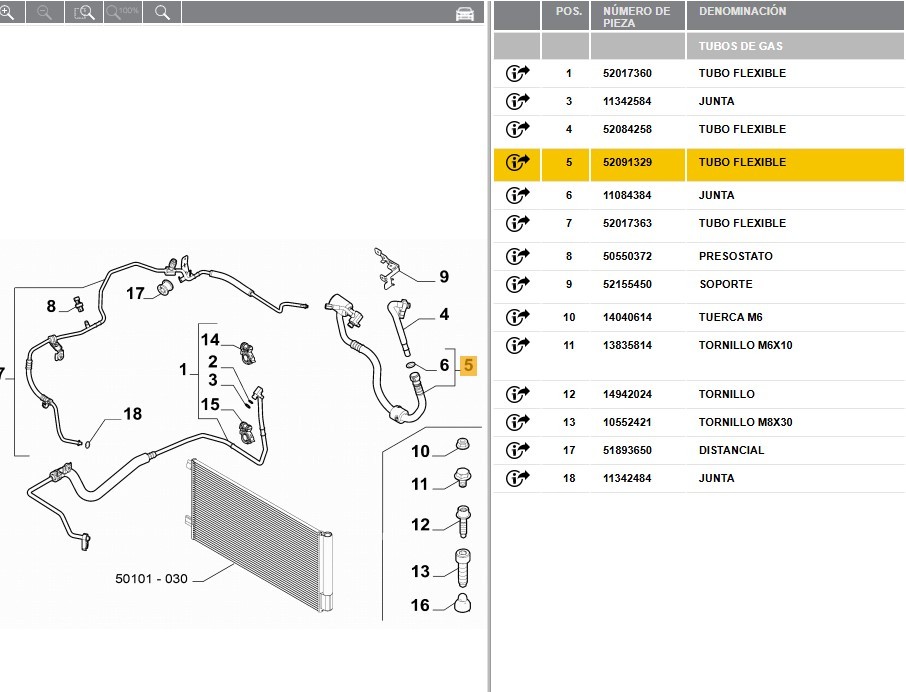Viewport: 906px width, 692px height.
Task: Open info icon for part 52017360
Action: 517,73
